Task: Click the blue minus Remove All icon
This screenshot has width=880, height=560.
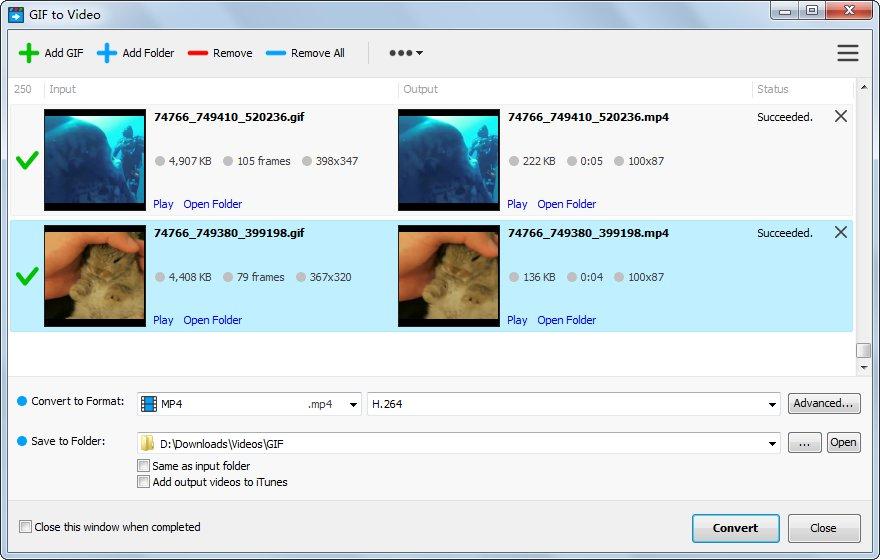Action: [x=276, y=53]
